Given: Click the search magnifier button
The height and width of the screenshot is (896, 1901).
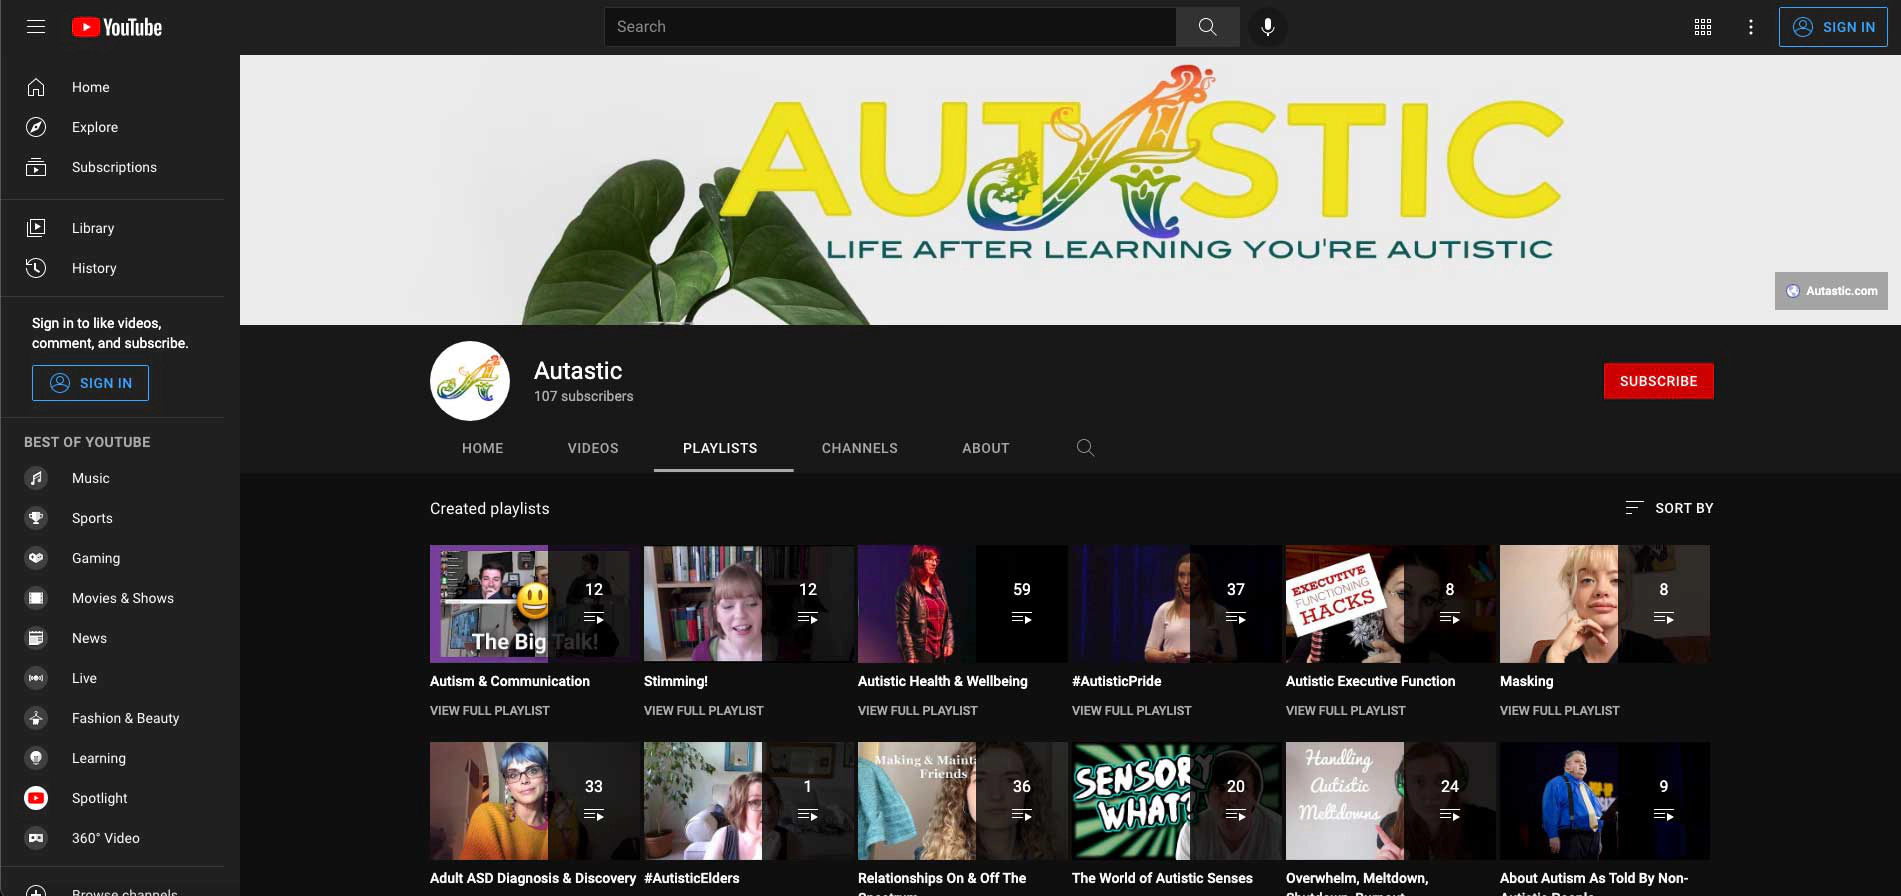Looking at the screenshot, I should click(1208, 27).
